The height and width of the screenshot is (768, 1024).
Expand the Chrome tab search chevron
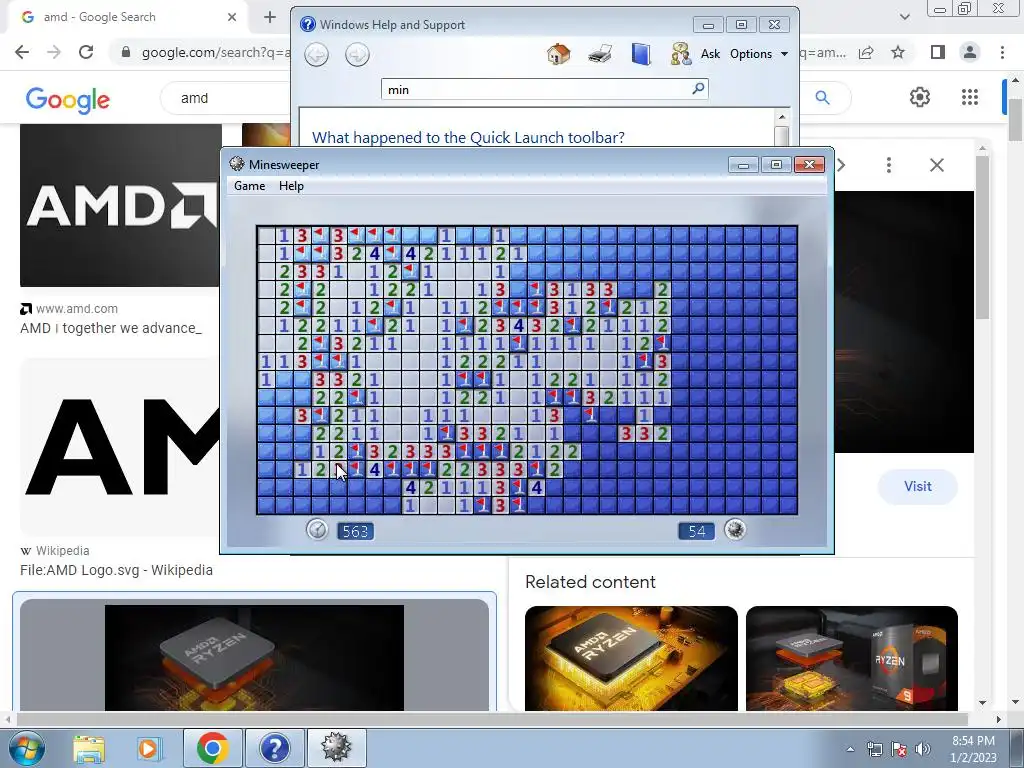[904, 17]
